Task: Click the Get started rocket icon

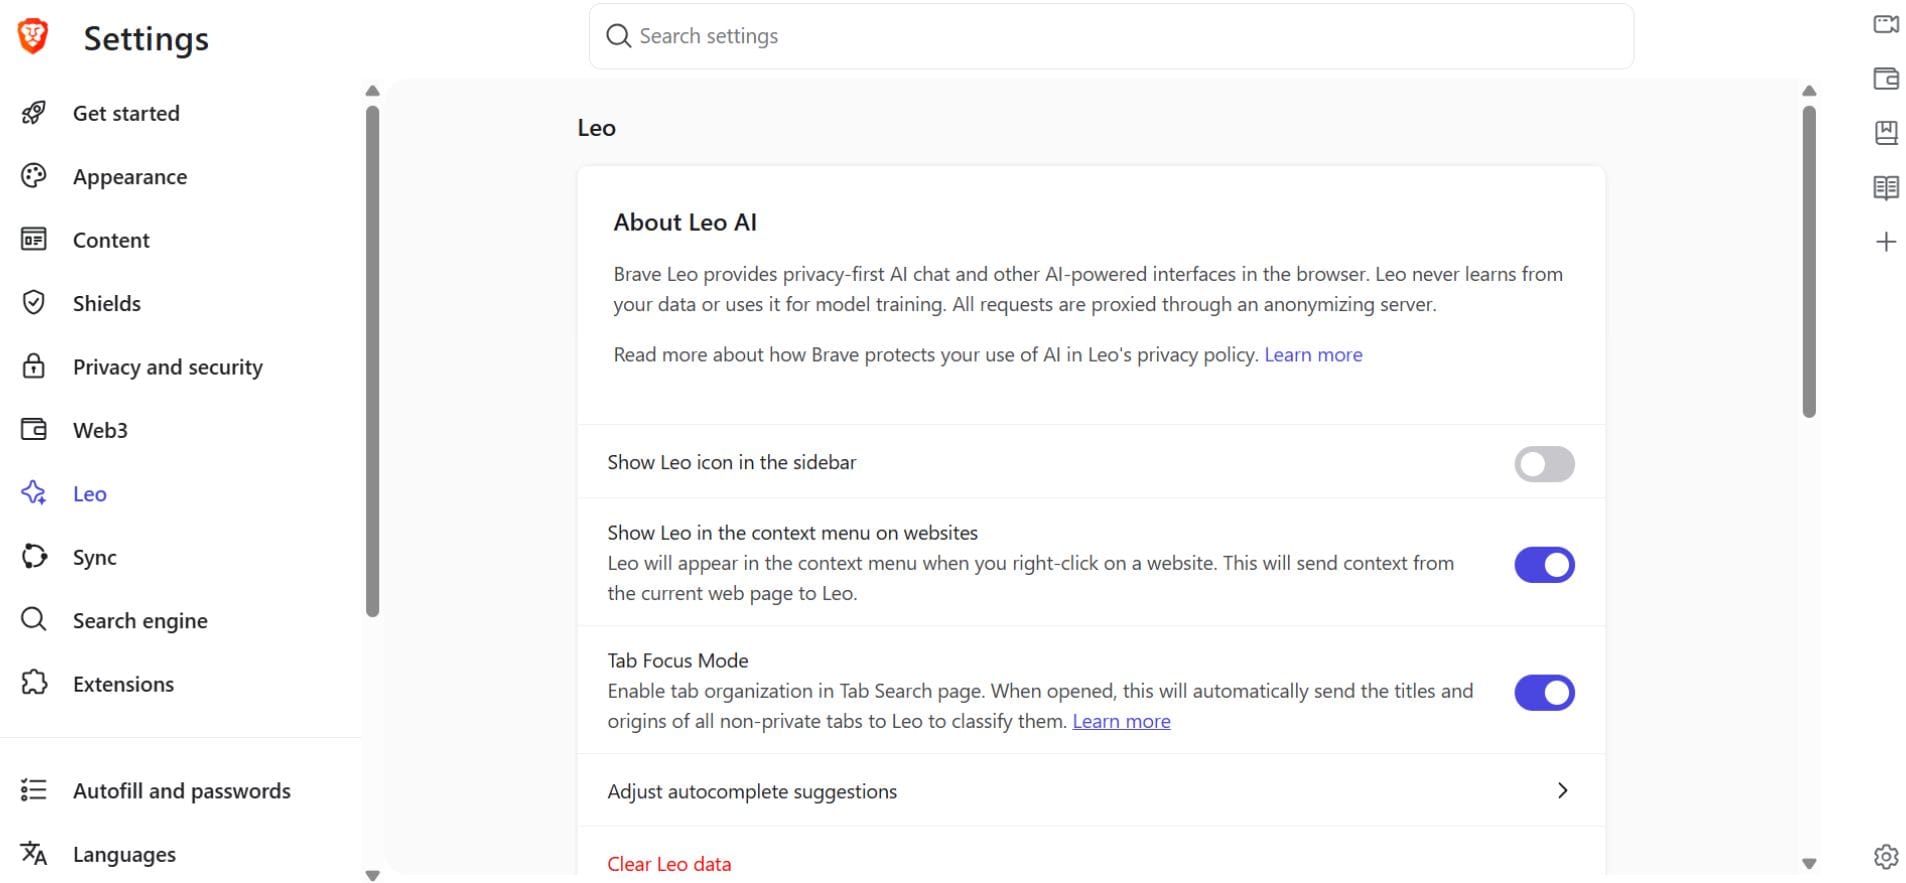Action: pos(34,113)
